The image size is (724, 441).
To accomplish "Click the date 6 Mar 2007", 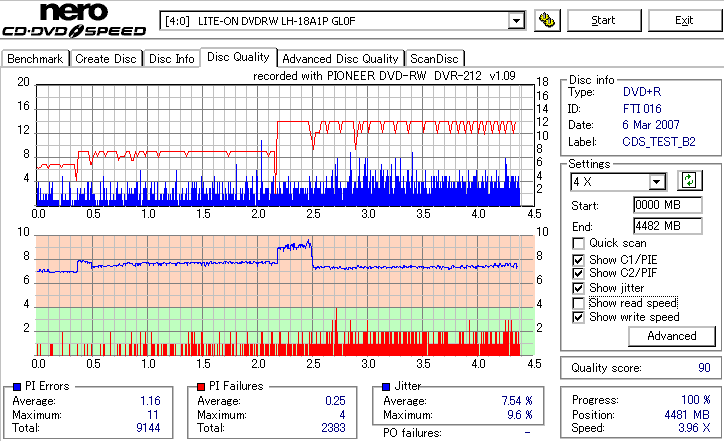I will pos(651,125).
